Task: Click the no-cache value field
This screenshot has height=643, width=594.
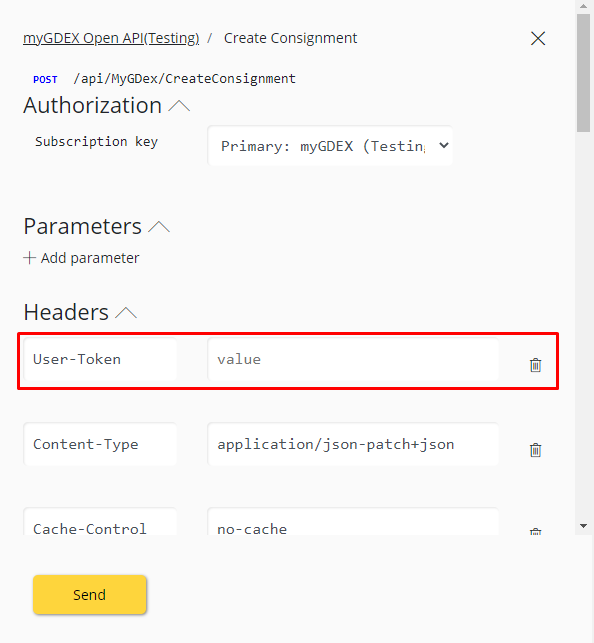Action: (353, 522)
